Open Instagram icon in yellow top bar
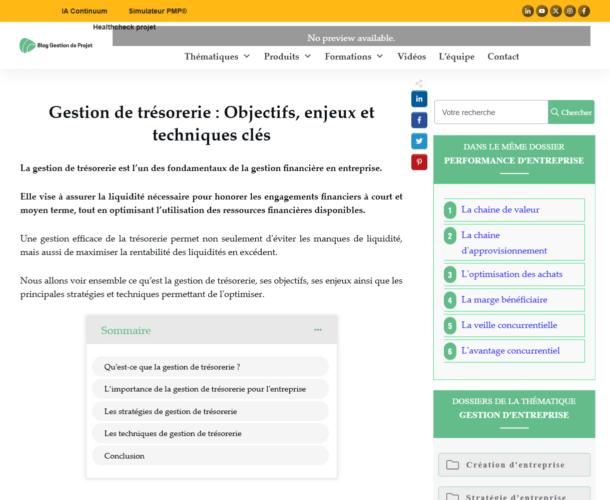Screen dimensions: 610x500 (570, 11)
